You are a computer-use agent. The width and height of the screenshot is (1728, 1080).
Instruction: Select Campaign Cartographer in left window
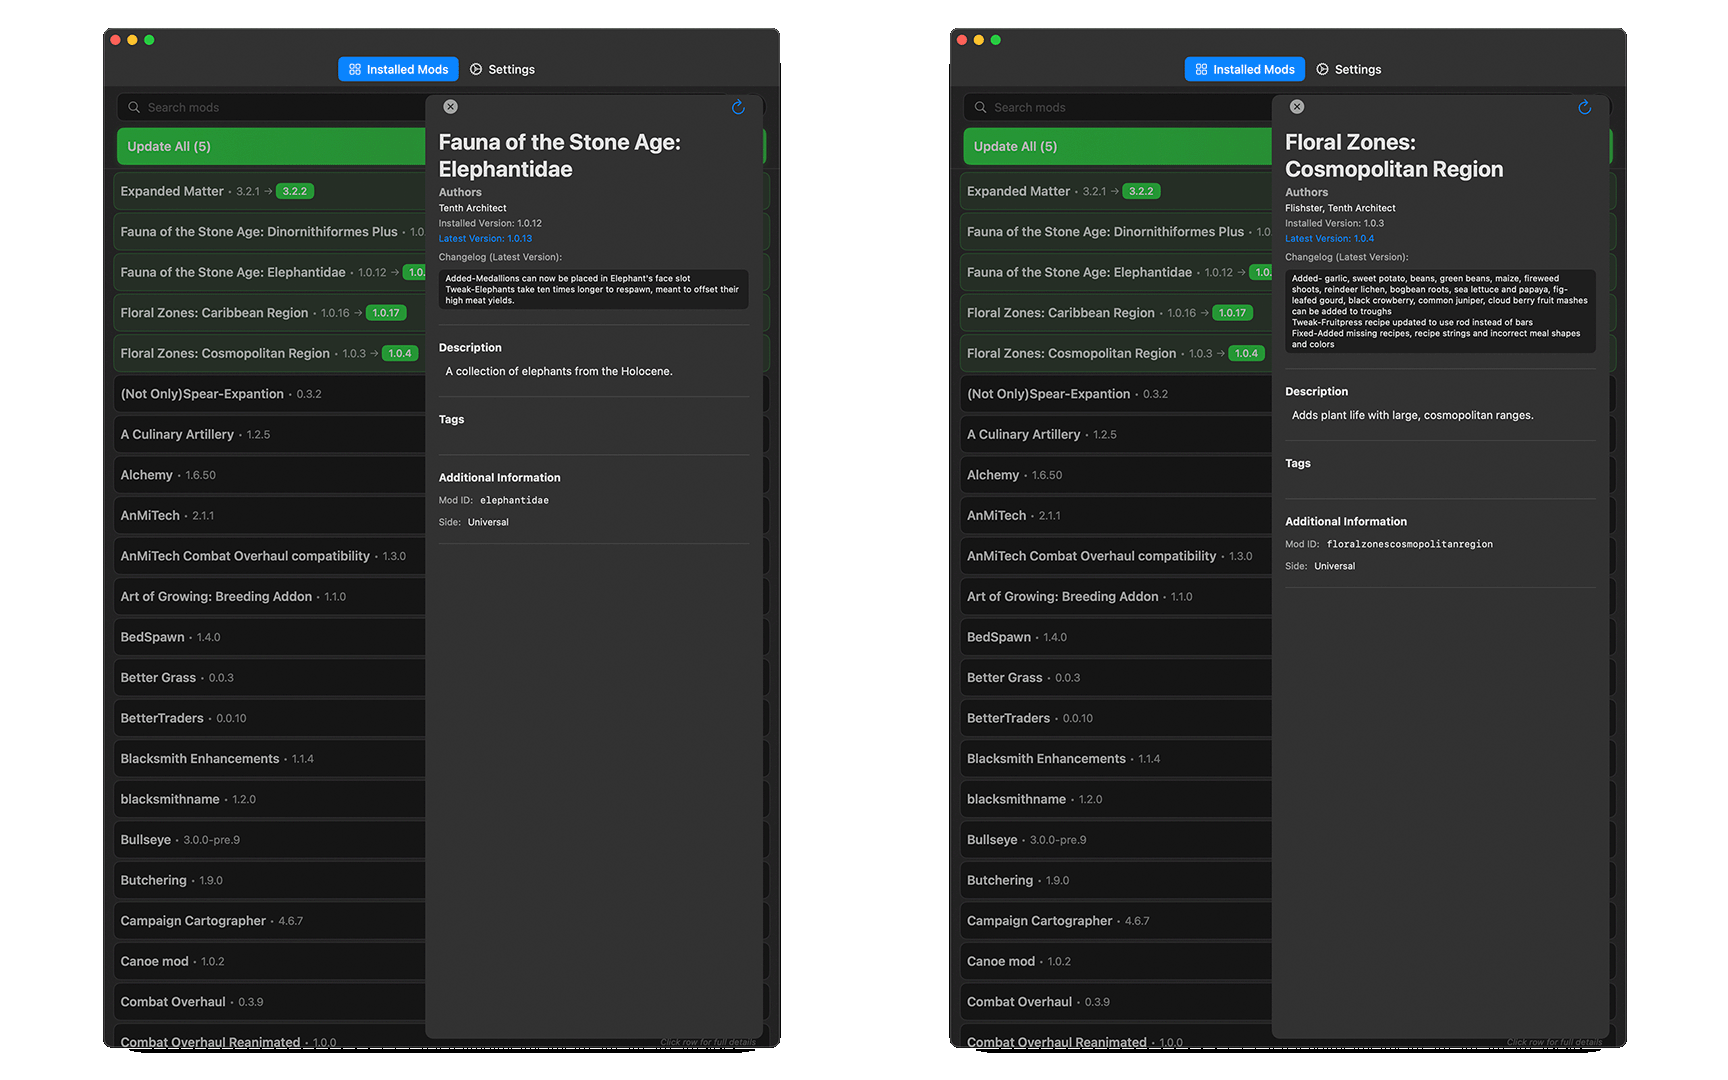(x=270, y=921)
